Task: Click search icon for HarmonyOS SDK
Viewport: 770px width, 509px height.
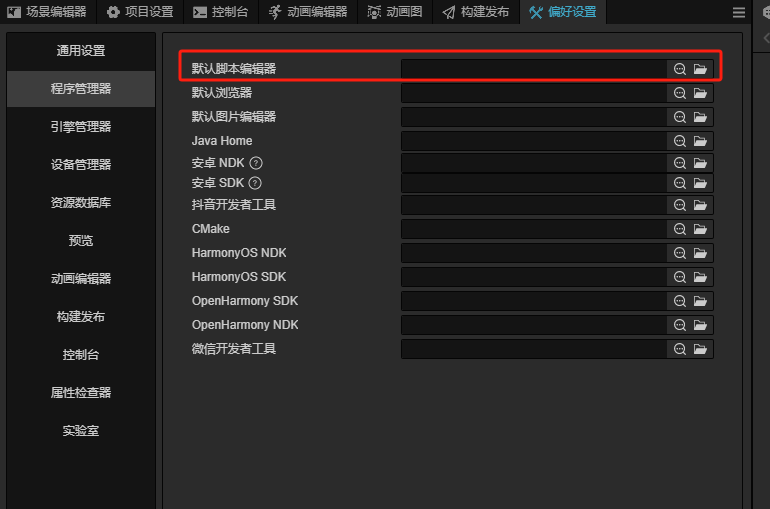Action: click(x=680, y=277)
